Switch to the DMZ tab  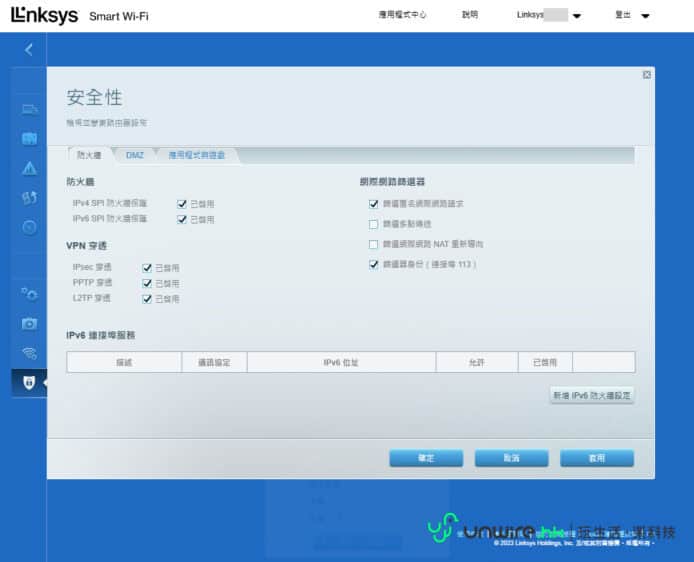[134, 155]
